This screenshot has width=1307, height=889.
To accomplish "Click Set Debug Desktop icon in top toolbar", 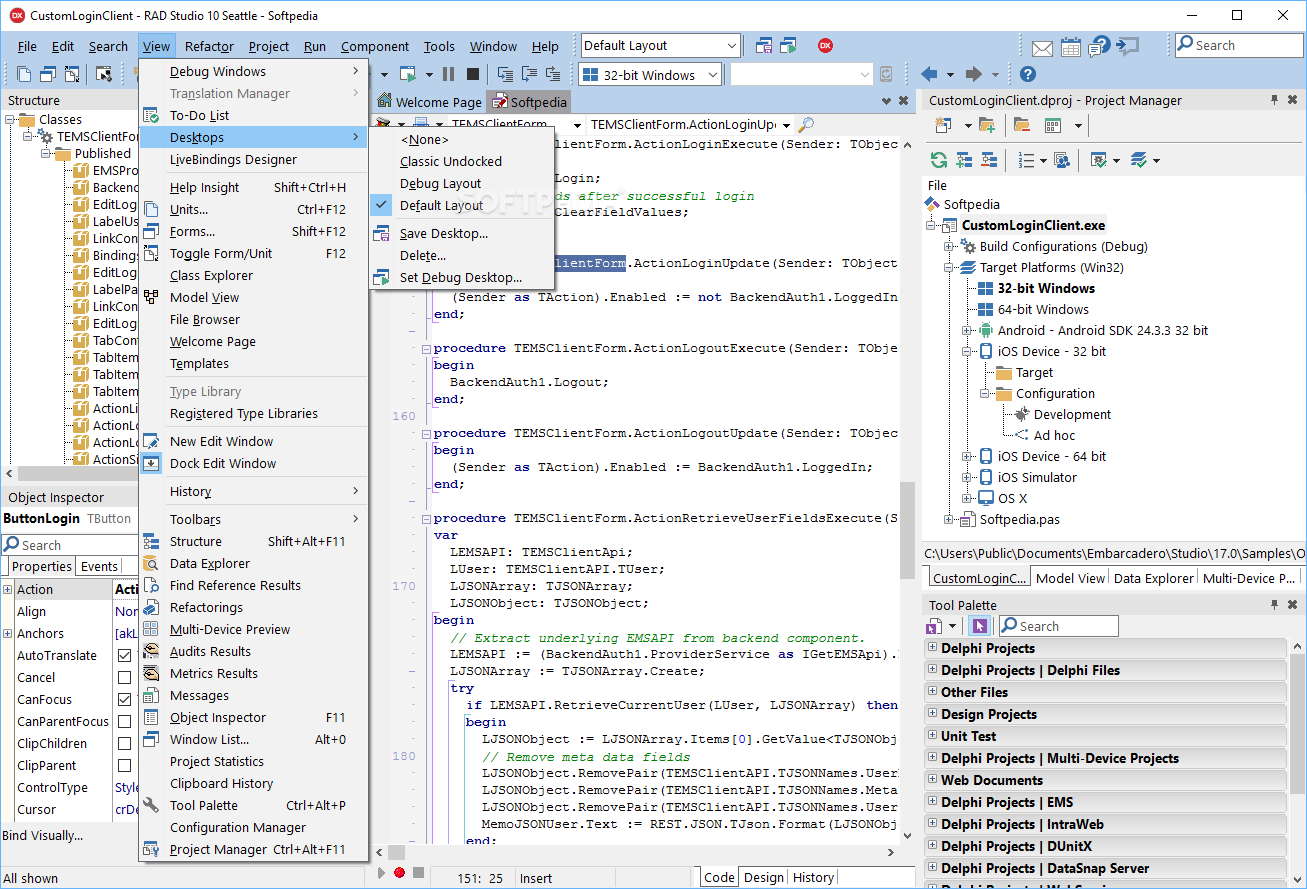I will [x=789, y=45].
